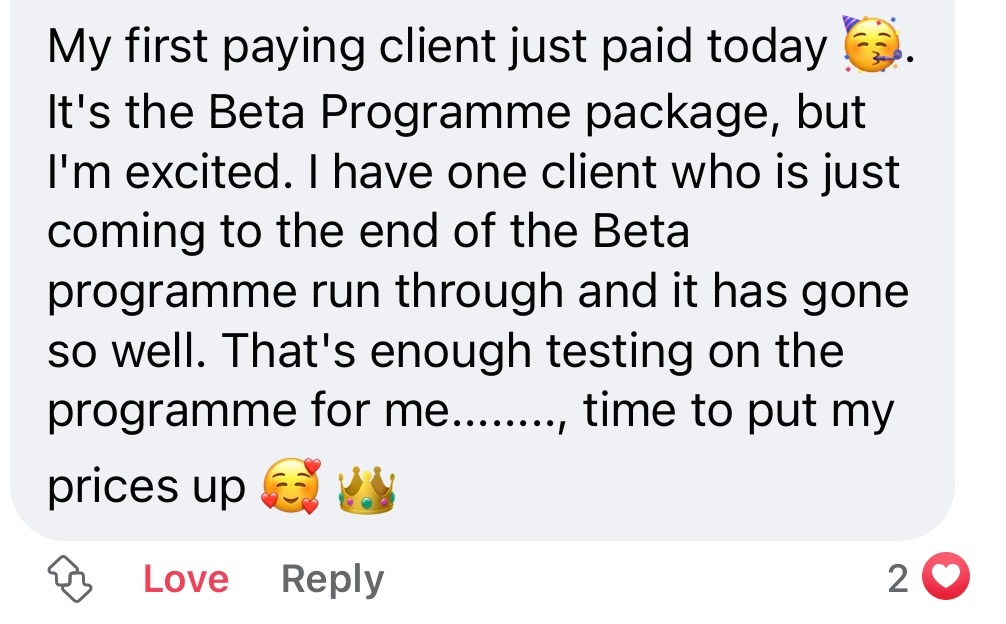The width and height of the screenshot is (1006, 624).
Task: Click the party face emoji
Action: click(872, 47)
